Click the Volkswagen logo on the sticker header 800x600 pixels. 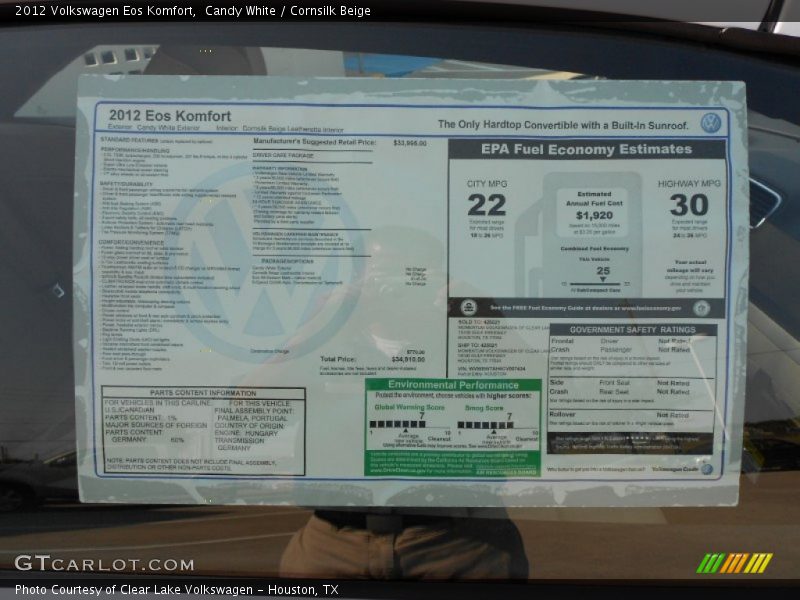(710, 123)
